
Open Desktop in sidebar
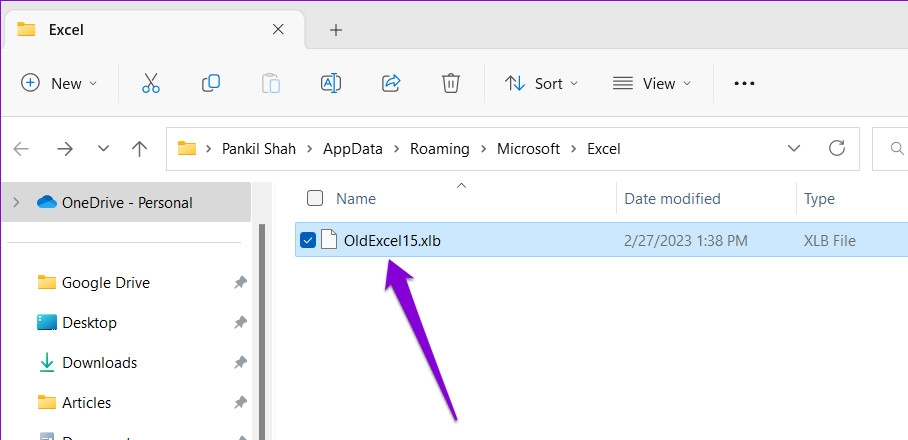click(89, 322)
